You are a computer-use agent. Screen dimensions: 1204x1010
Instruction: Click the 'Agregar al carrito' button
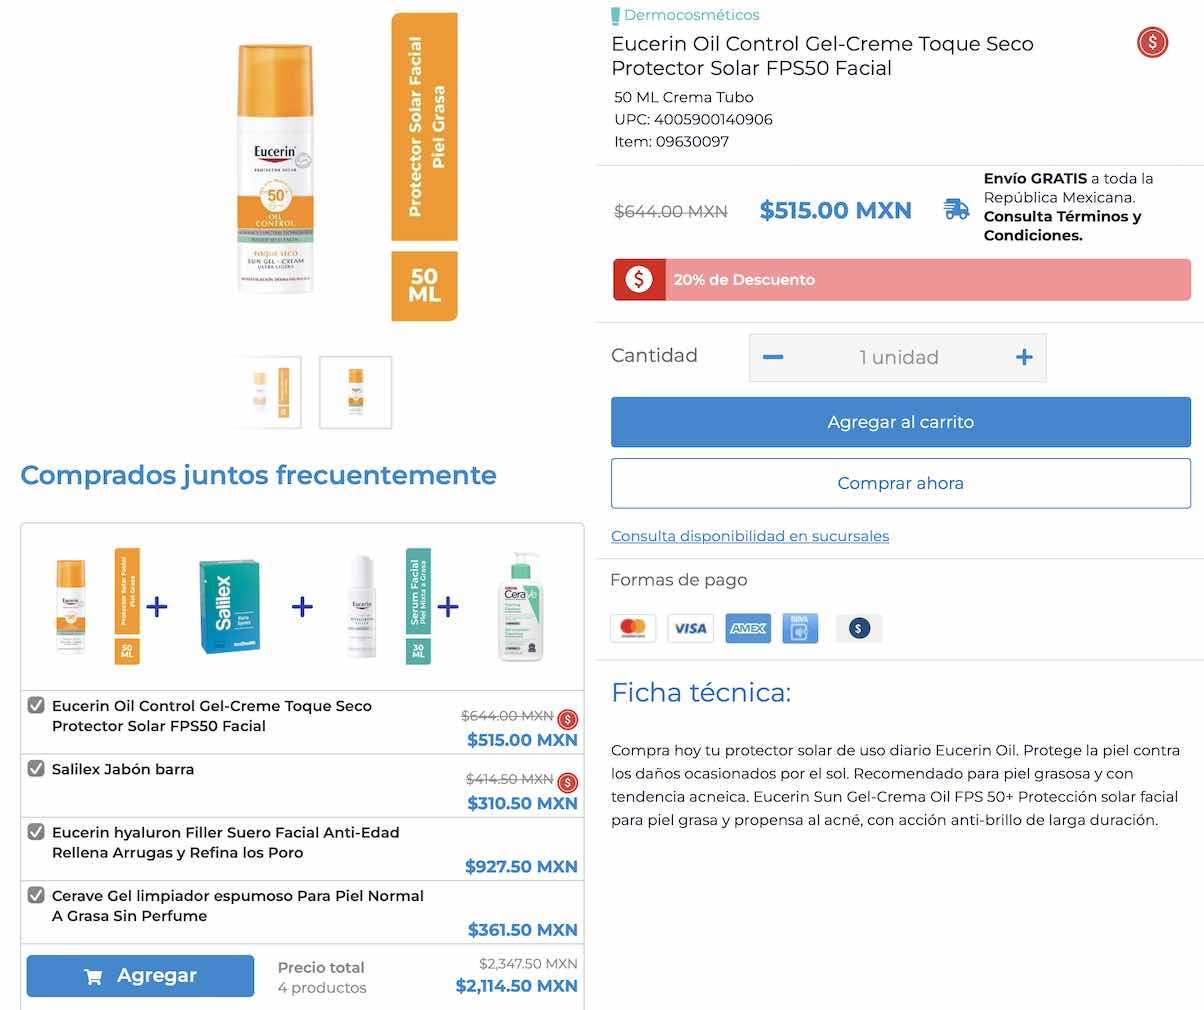coord(900,422)
